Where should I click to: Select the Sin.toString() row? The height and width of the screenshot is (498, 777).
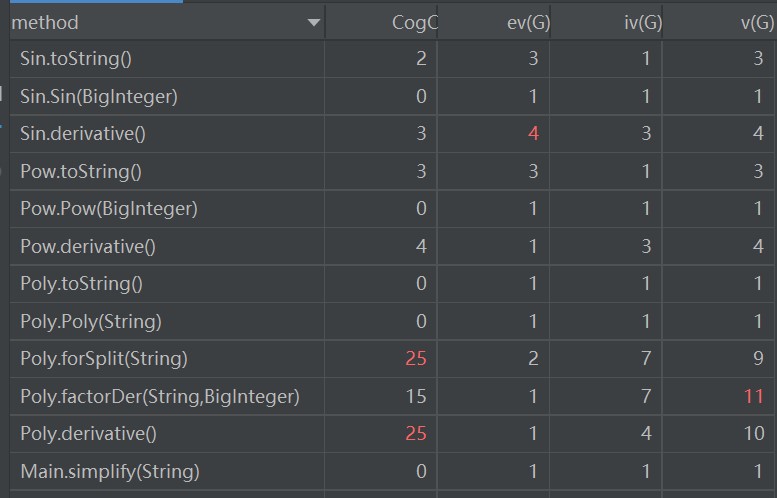[x=76, y=59]
